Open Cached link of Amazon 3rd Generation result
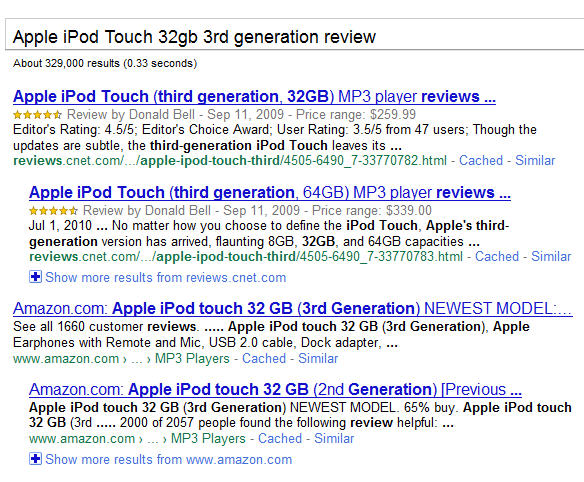584x482 pixels. (264, 358)
